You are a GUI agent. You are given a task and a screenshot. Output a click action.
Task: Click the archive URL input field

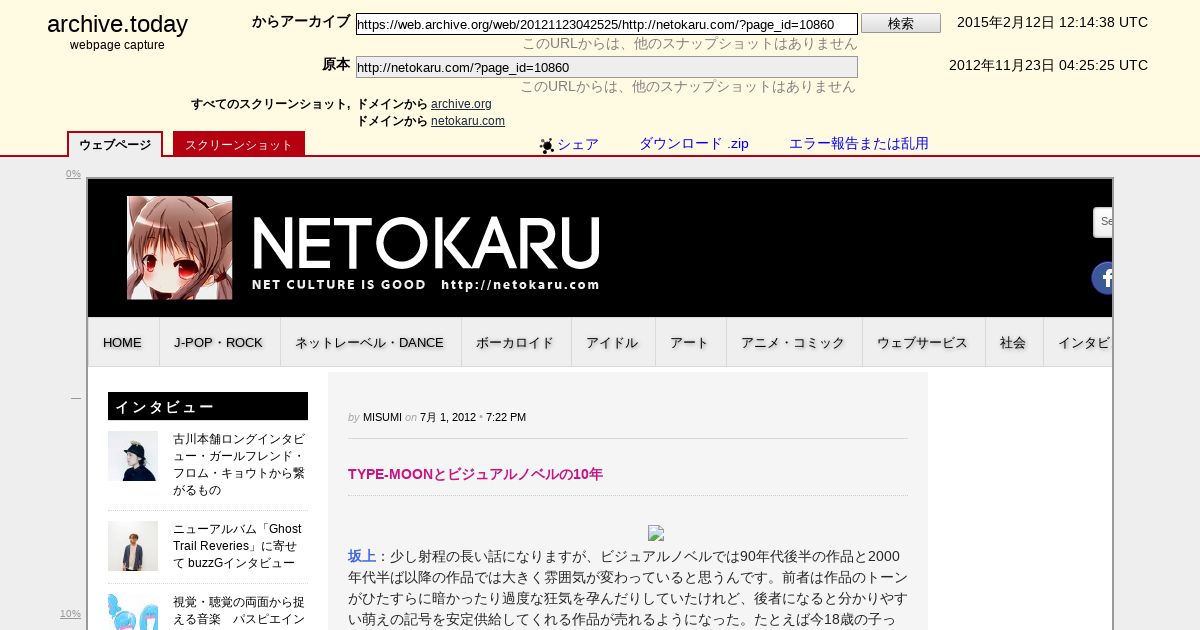[607, 24]
